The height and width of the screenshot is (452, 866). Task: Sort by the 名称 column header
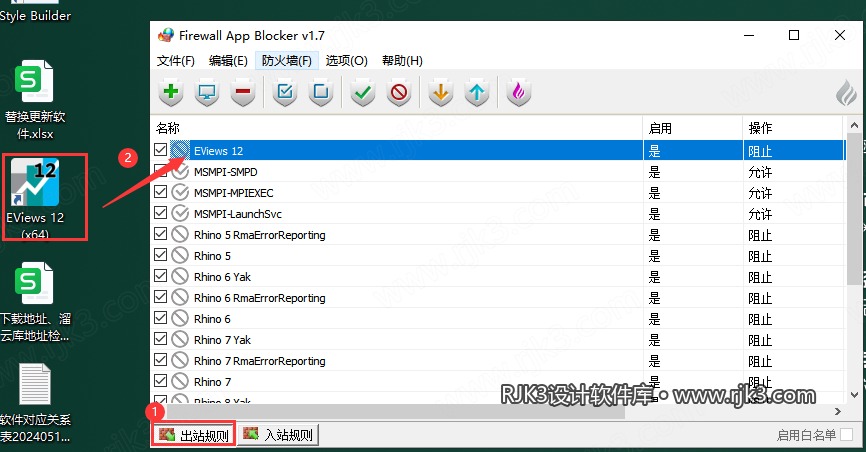[x=397, y=128]
